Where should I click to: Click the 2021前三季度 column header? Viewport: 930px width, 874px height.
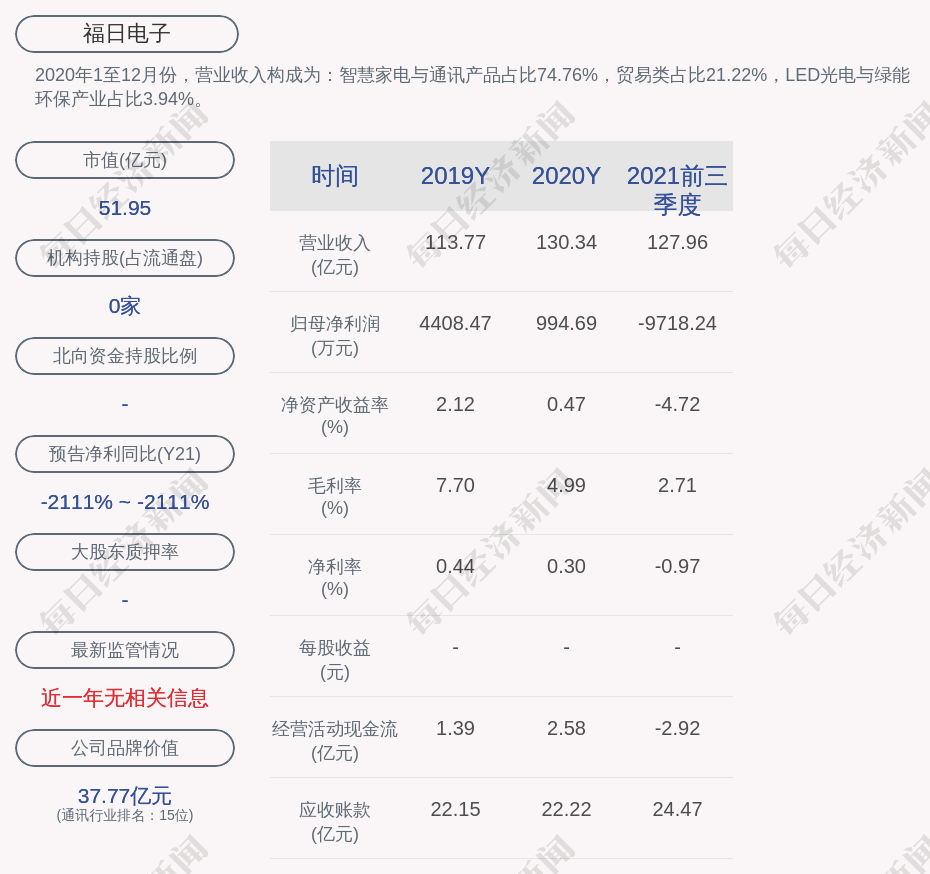[677, 190]
